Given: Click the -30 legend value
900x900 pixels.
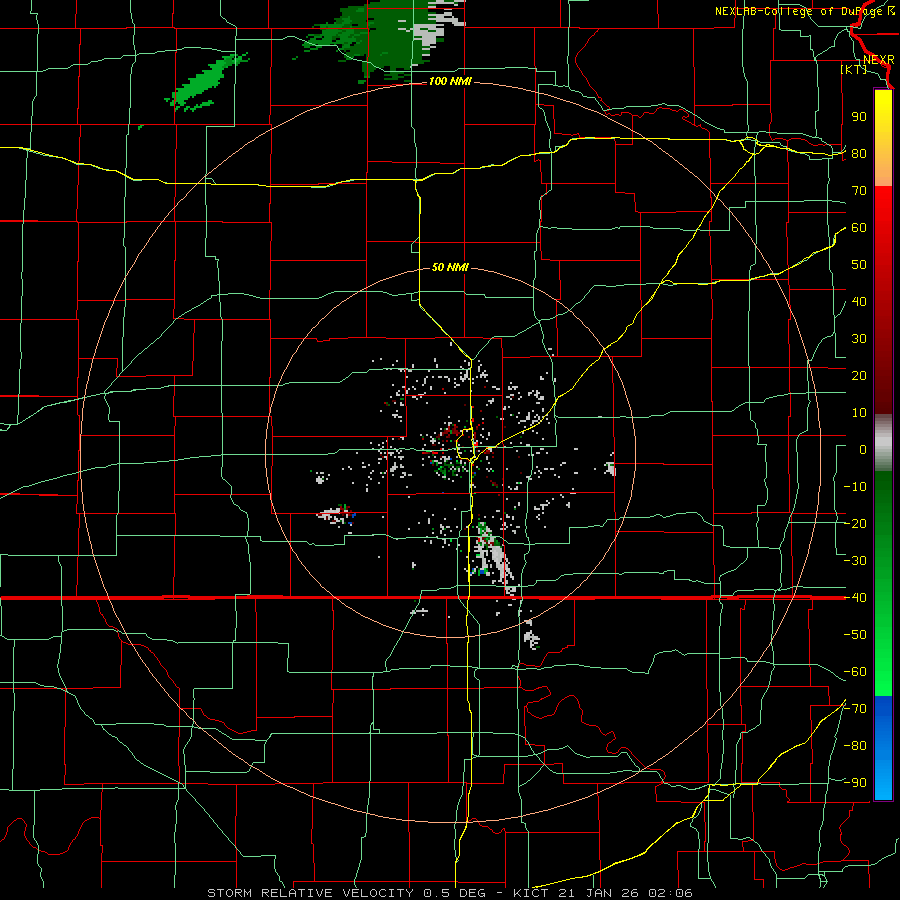Looking at the screenshot, I should click(x=855, y=561).
